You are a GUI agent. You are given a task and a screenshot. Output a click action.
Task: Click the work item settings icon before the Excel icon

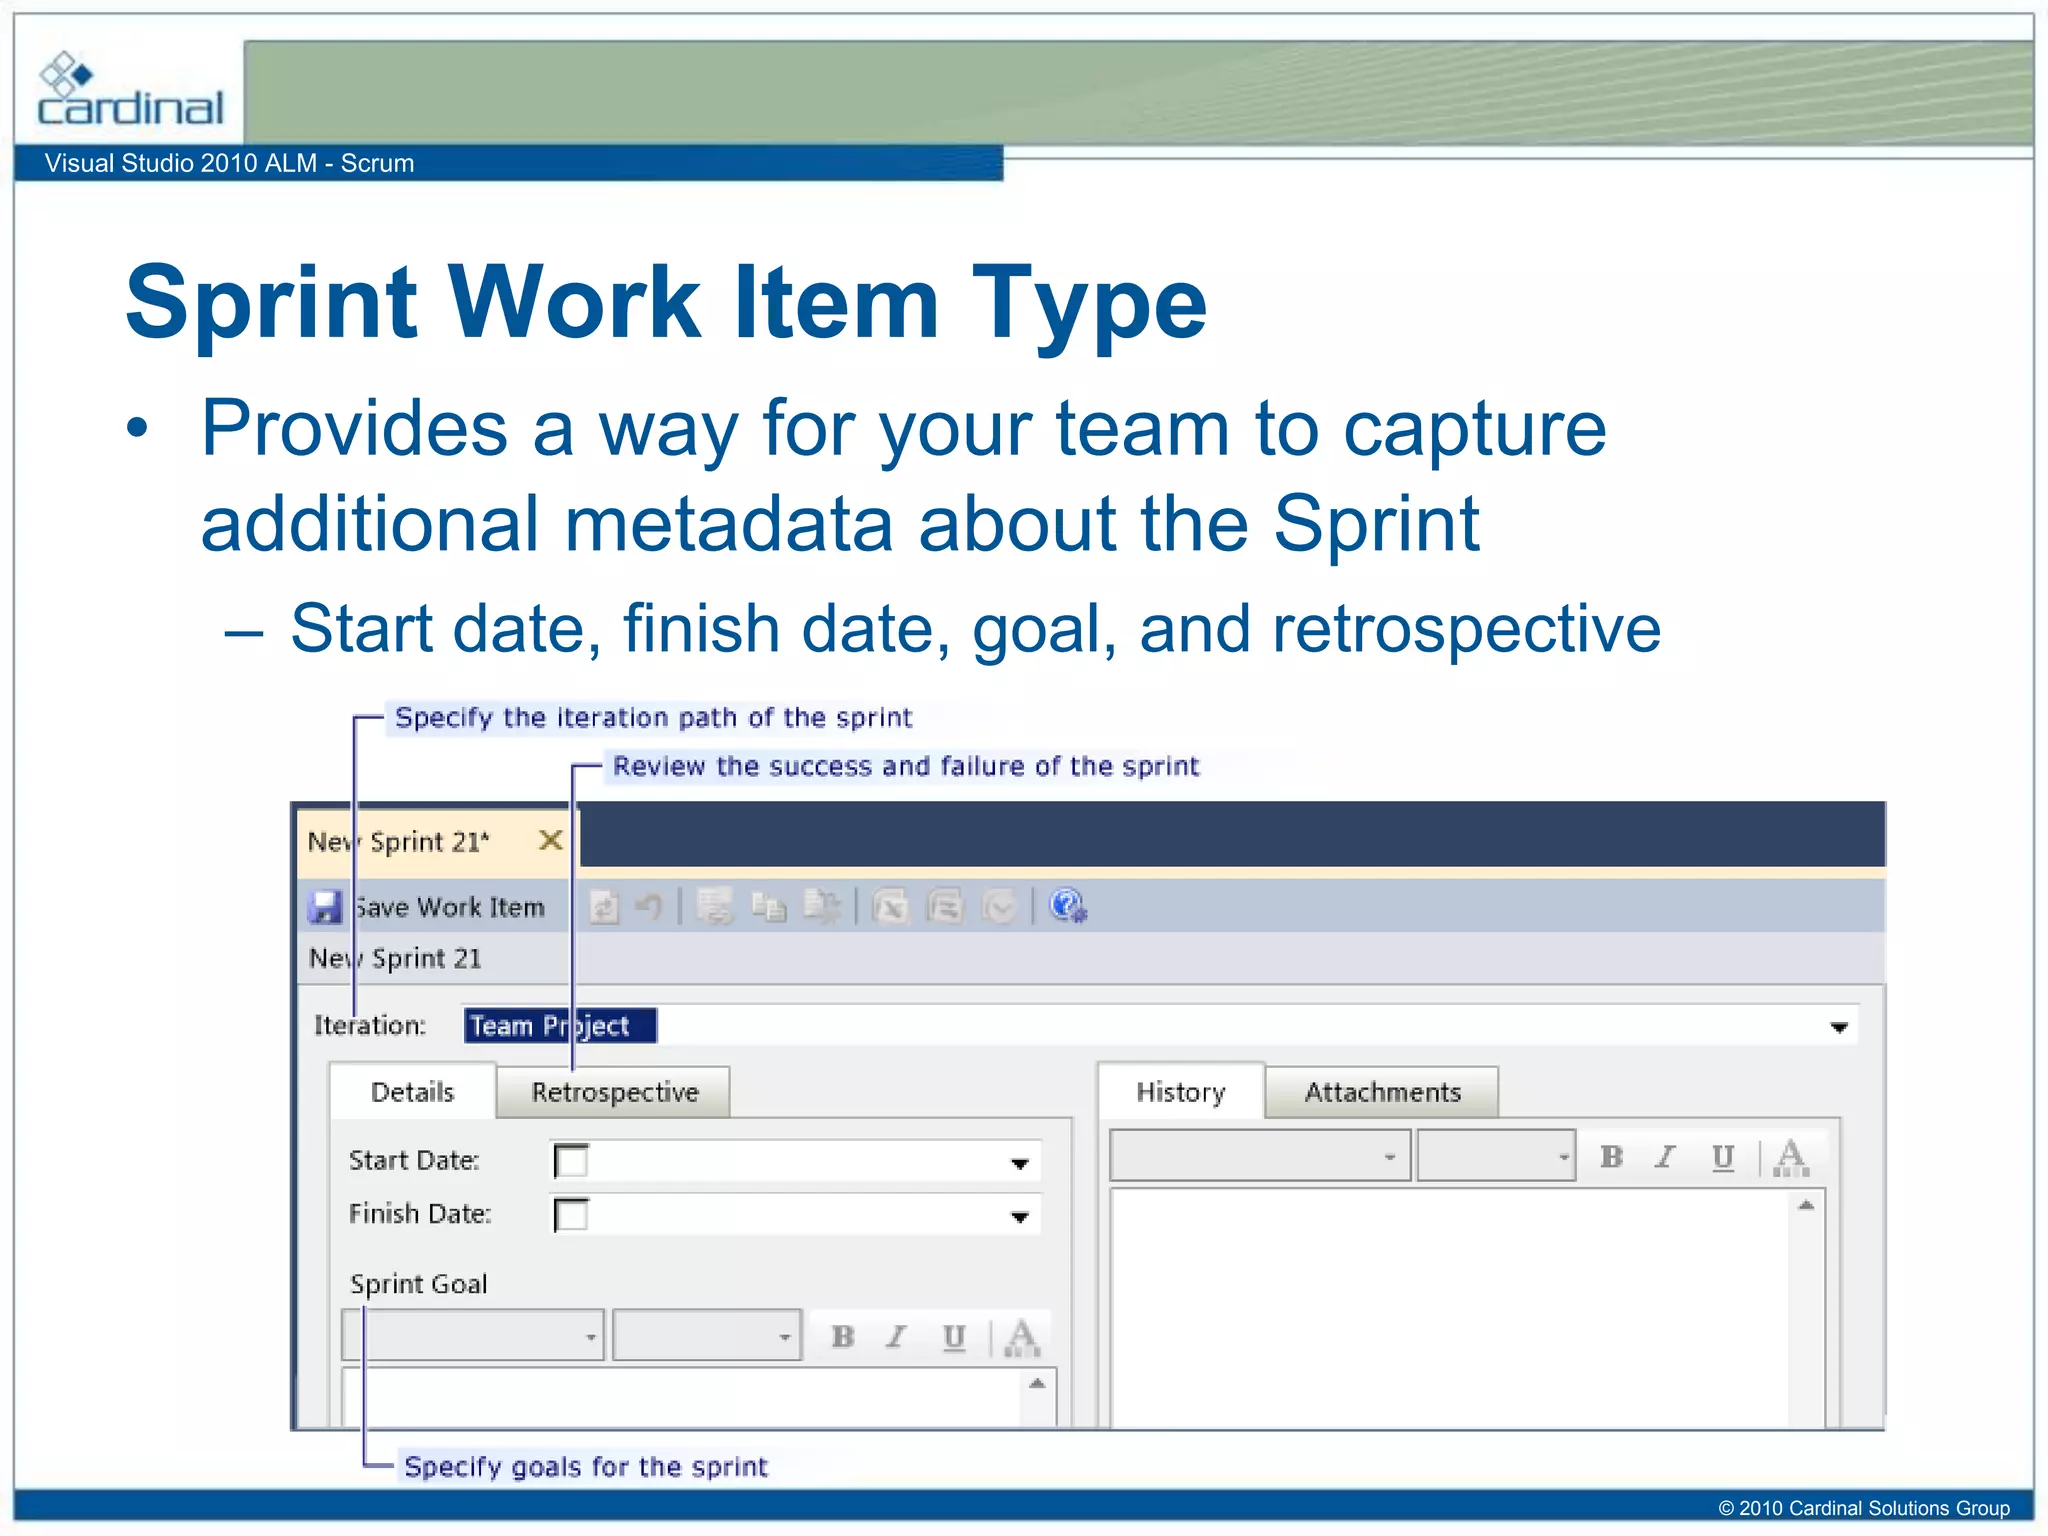tap(823, 906)
